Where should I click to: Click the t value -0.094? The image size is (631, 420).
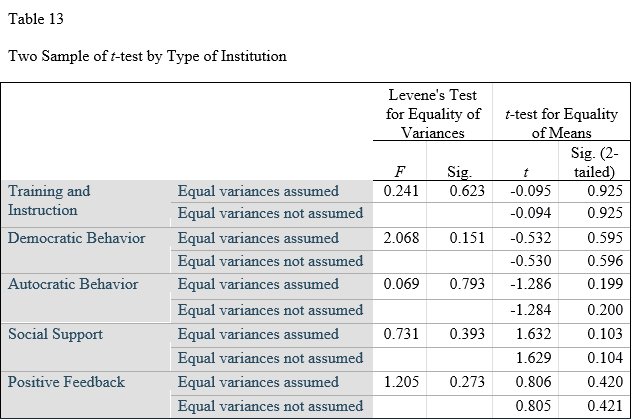[x=530, y=213]
